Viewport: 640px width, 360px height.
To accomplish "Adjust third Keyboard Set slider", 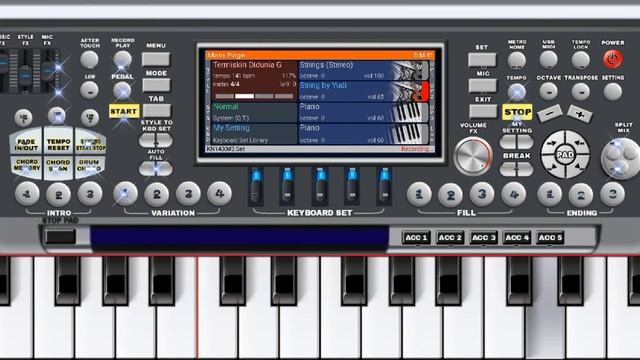I will [x=320, y=186].
